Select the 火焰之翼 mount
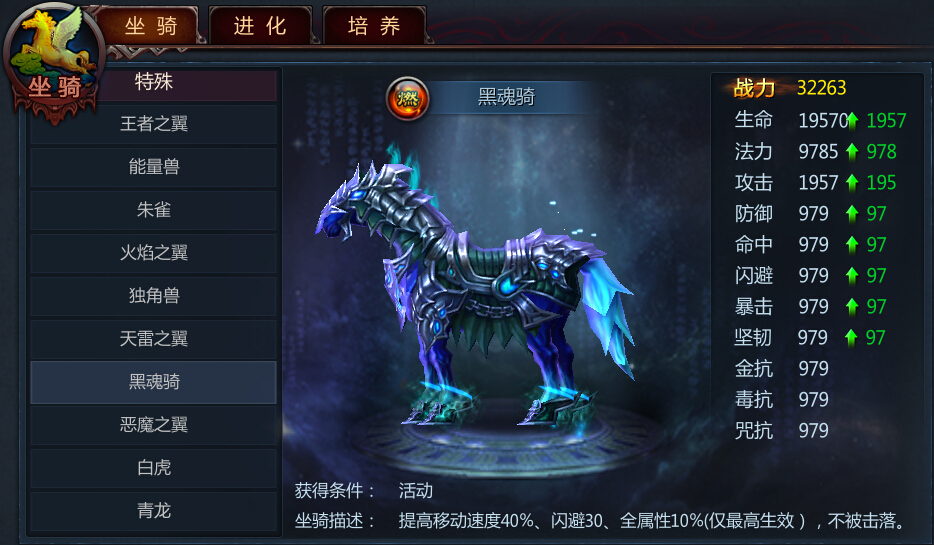934x545 pixels. click(x=154, y=253)
